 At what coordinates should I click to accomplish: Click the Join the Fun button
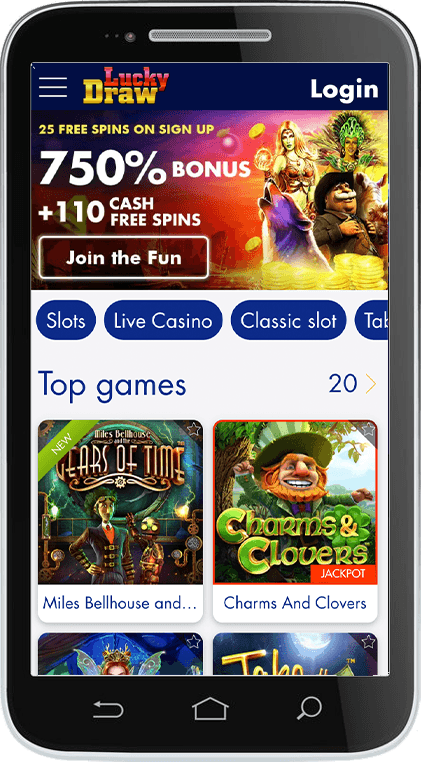[123, 258]
